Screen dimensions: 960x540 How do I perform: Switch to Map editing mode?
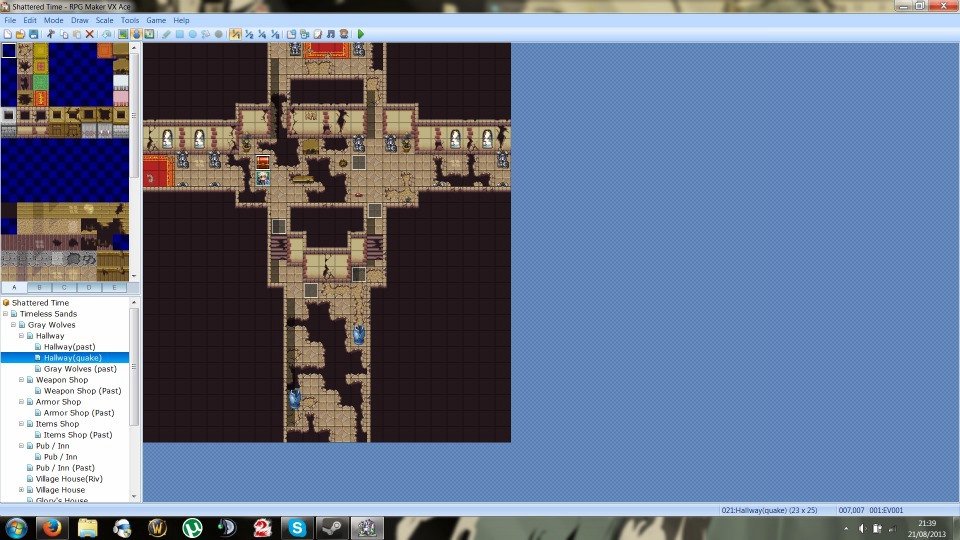[122, 34]
